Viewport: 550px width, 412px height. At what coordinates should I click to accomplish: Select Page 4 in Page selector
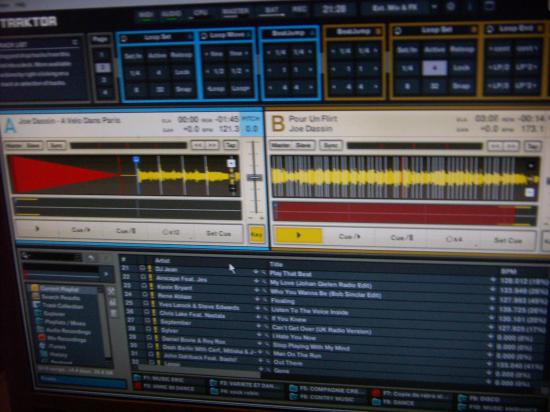point(104,93)
